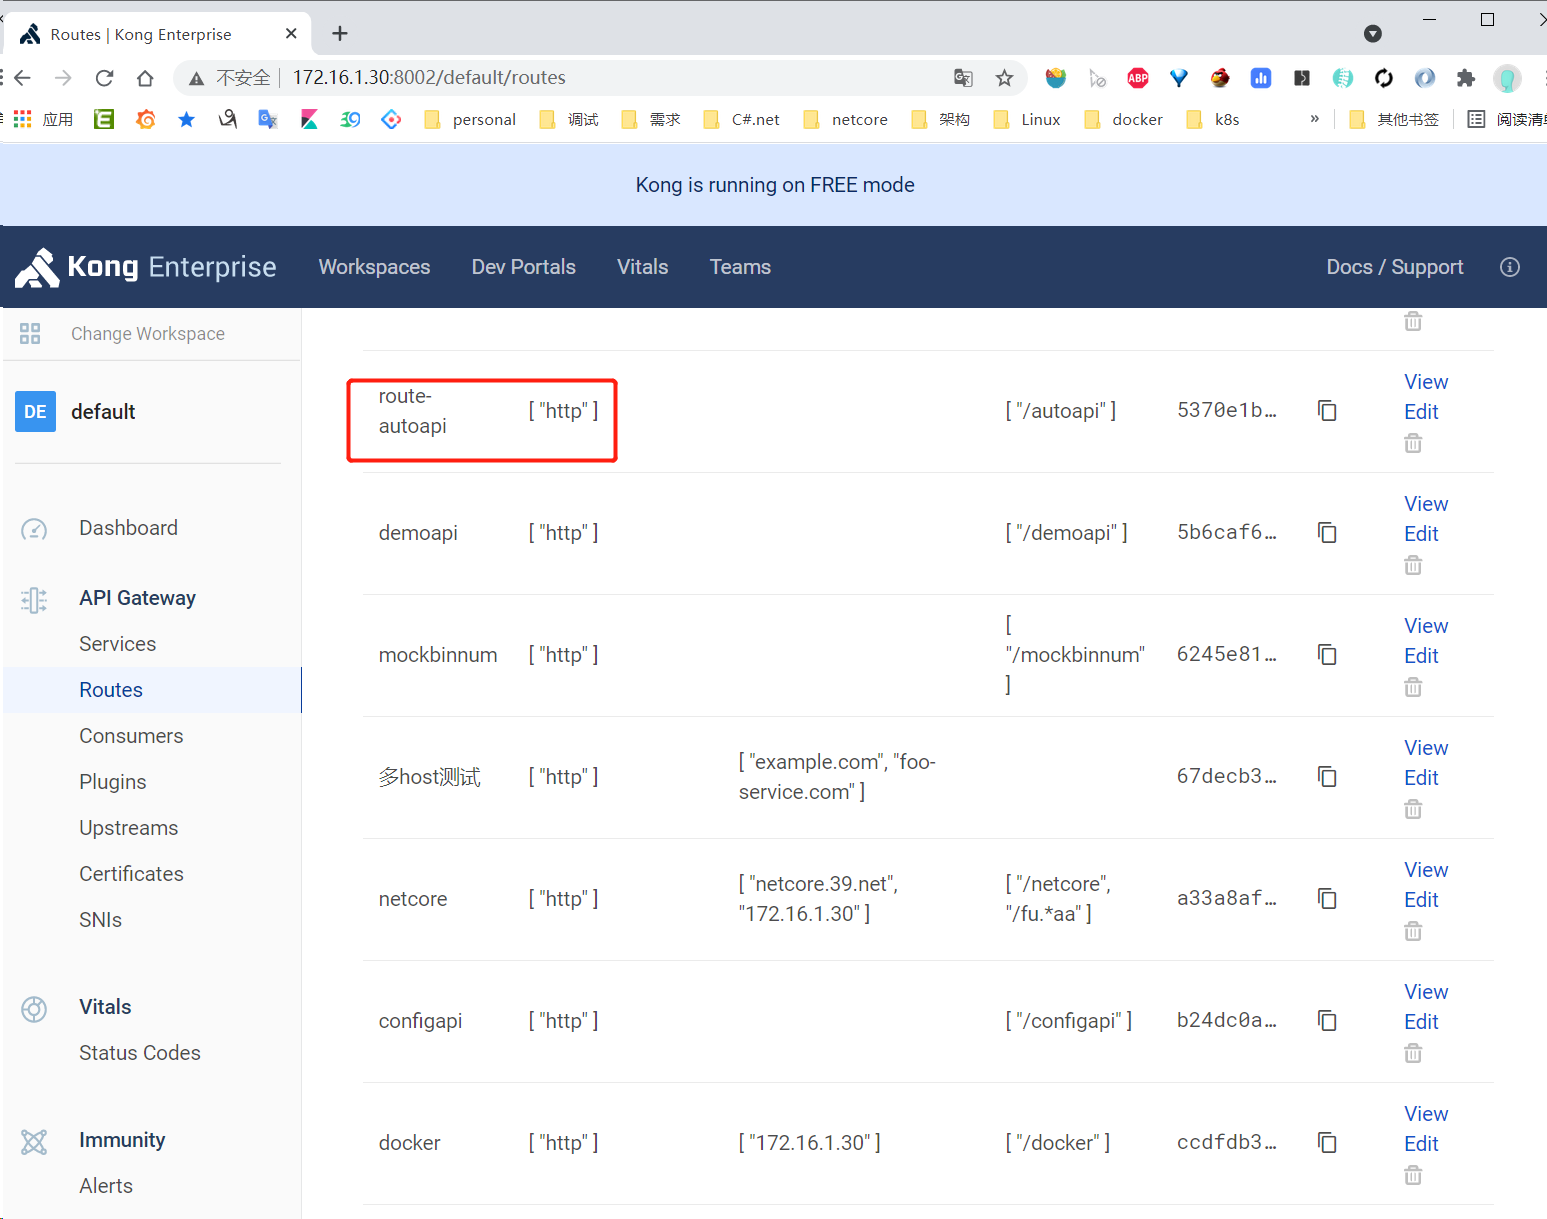
Task: Open Docs / Support
Action: click(x=1395, y=267)
